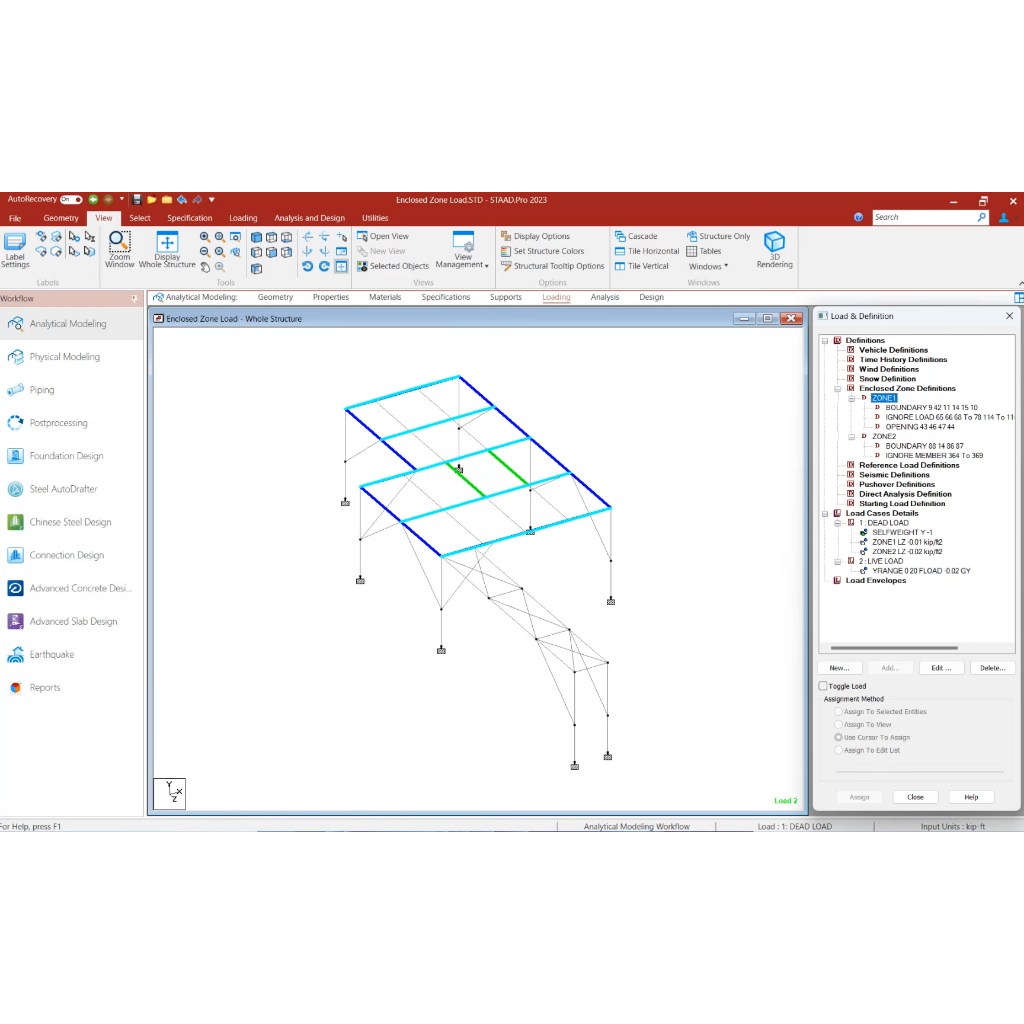The width and height of the screenshot is (1024, 1024).
Task: Click the Zoom Window tool
Action: 119,249
